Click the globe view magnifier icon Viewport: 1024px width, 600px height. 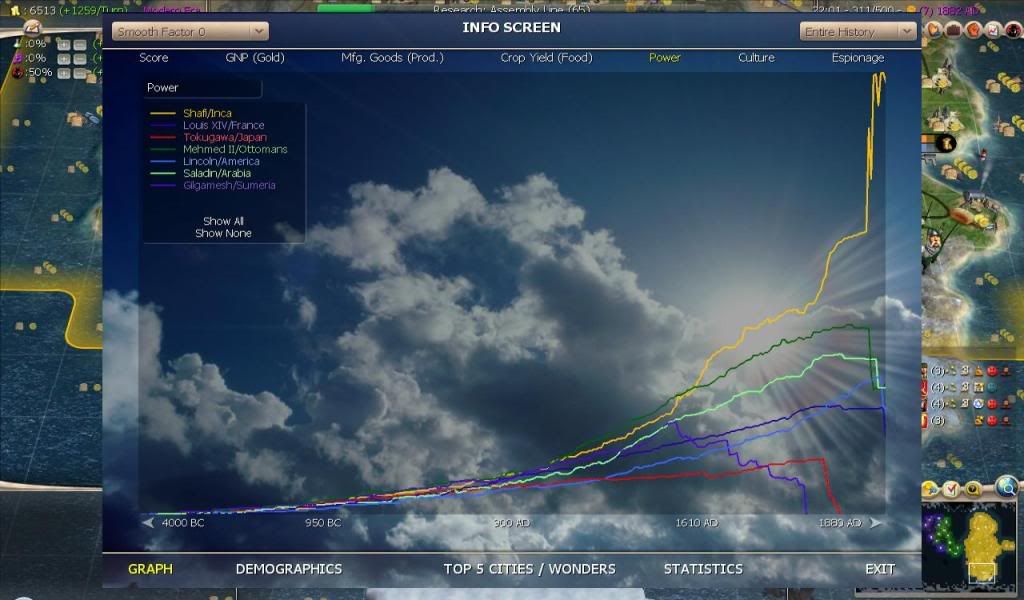pos(1007,486)
